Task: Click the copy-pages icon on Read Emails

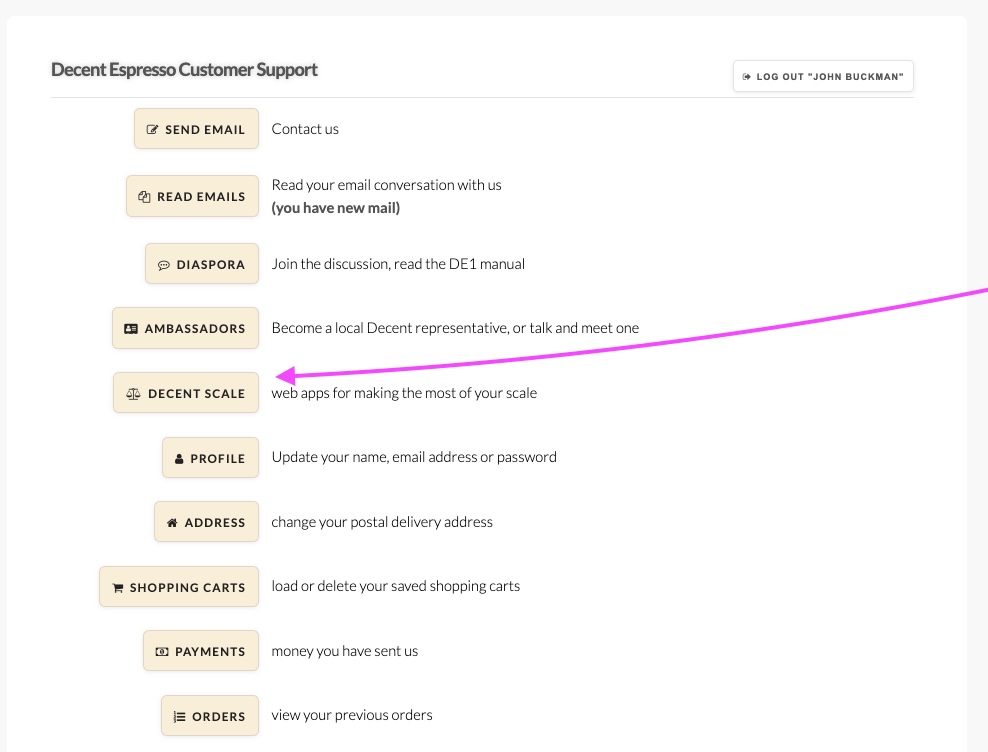Action: pyautogui.click(x=144, y=197)
